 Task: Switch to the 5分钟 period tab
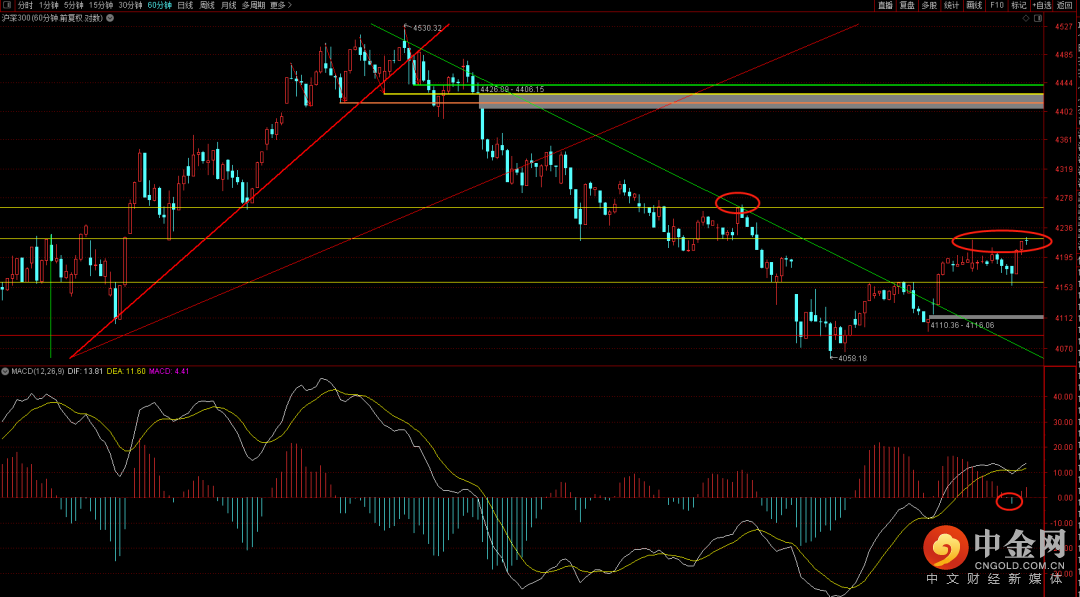(x=74, y=5)
